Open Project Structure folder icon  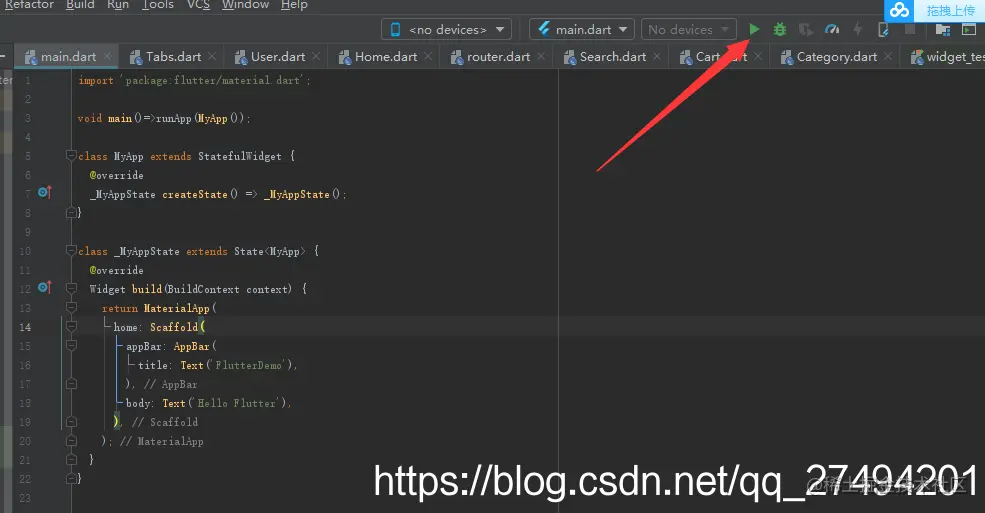coord(943,30)
